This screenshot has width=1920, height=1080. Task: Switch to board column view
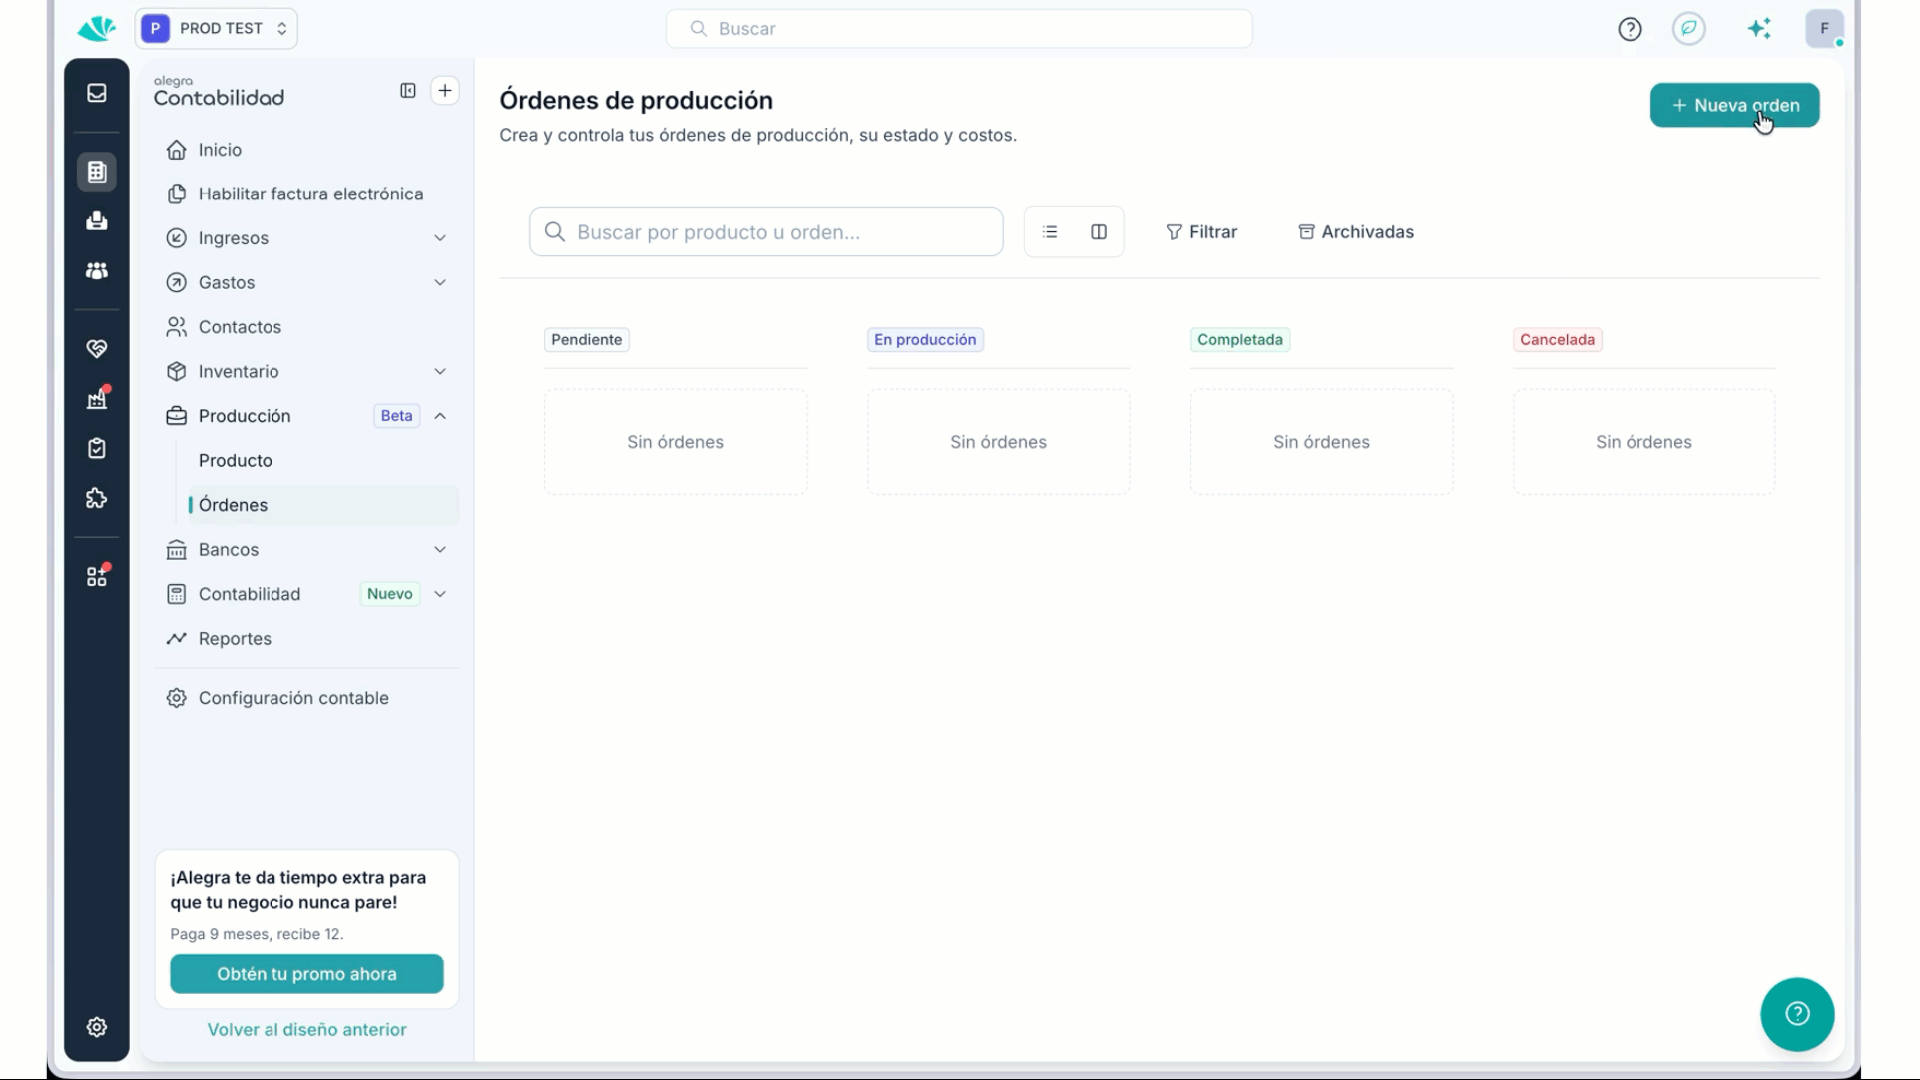tap(1099, 232)
